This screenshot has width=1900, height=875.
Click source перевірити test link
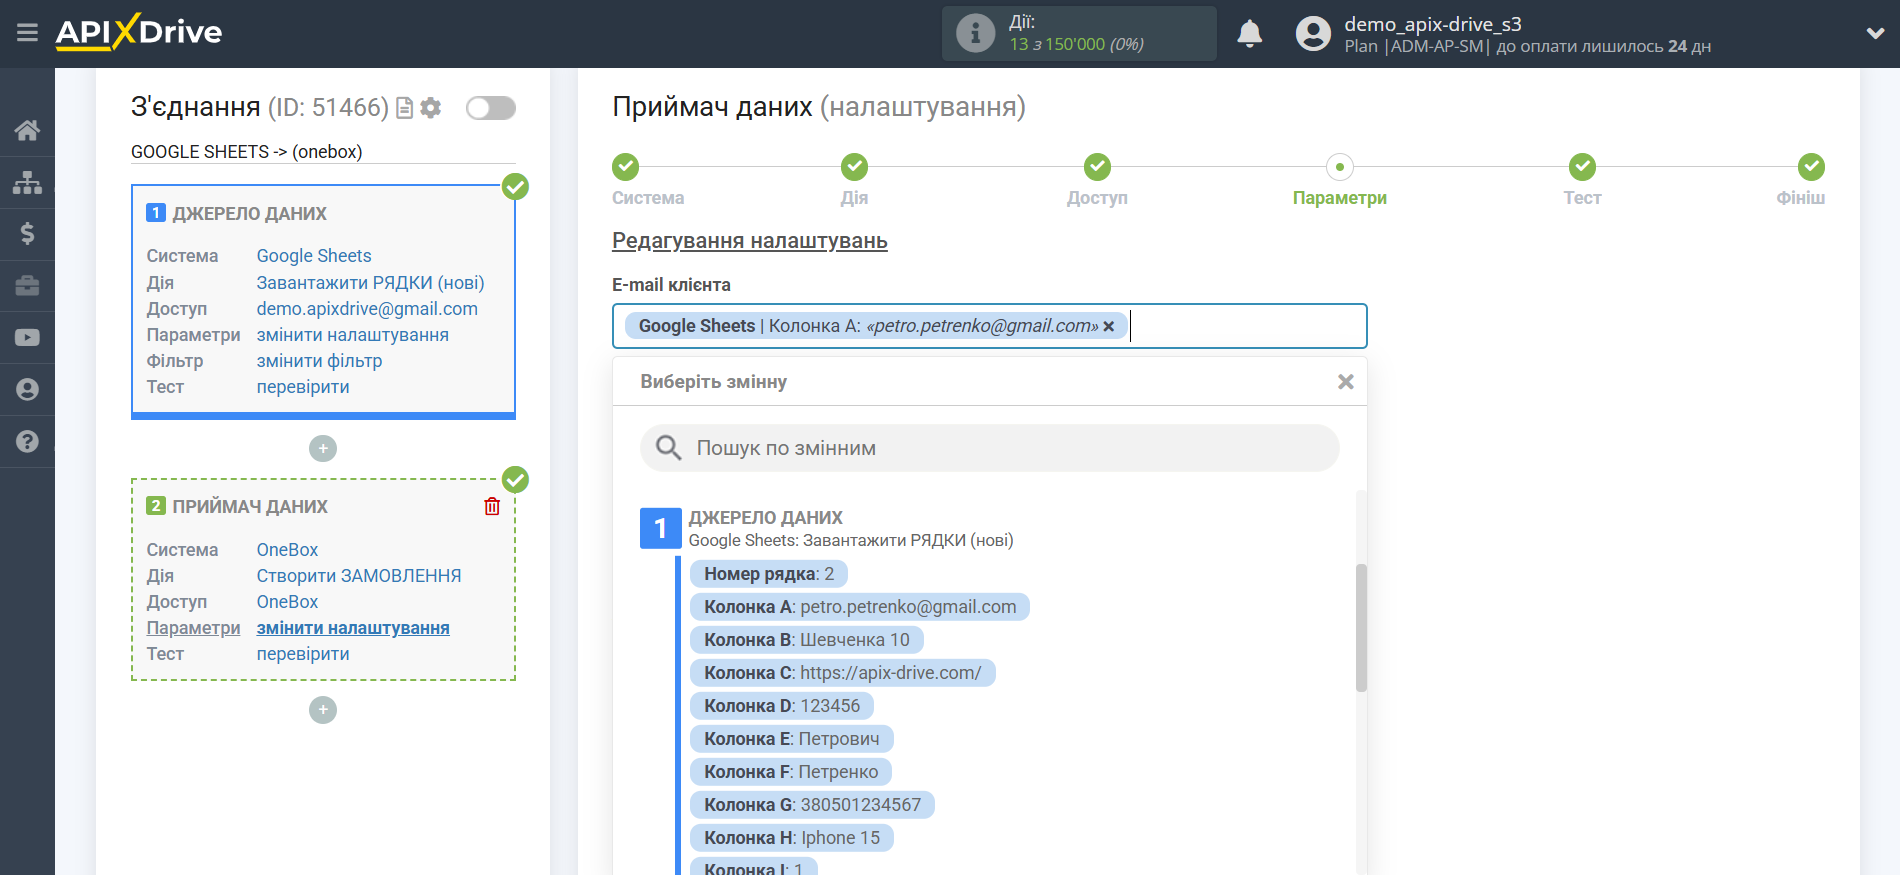click(x=303, y=387)
